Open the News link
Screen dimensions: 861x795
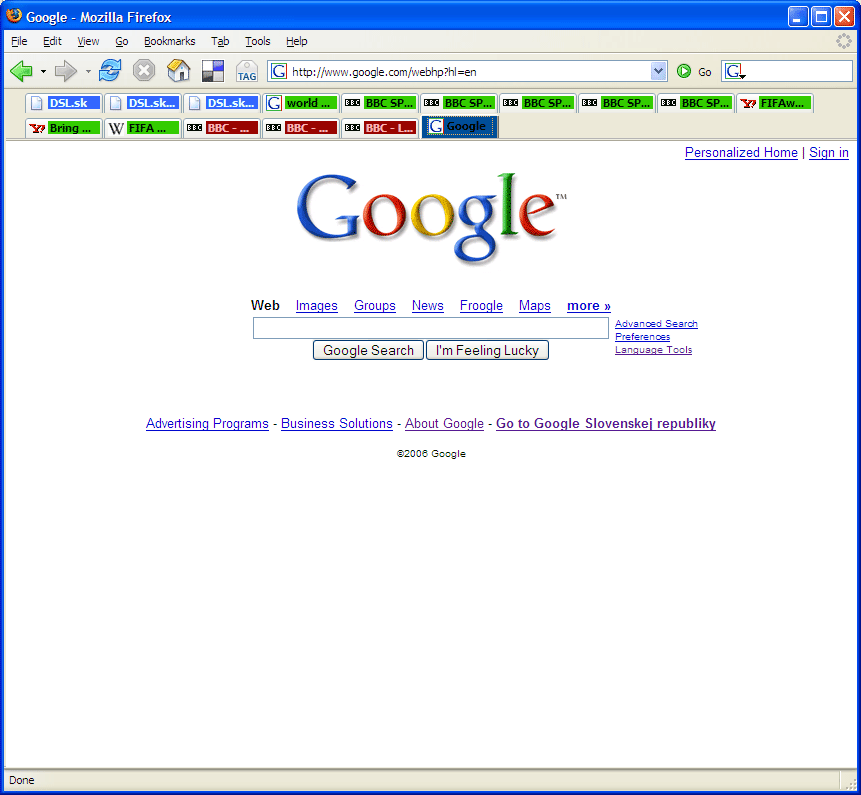pos(428,306)
